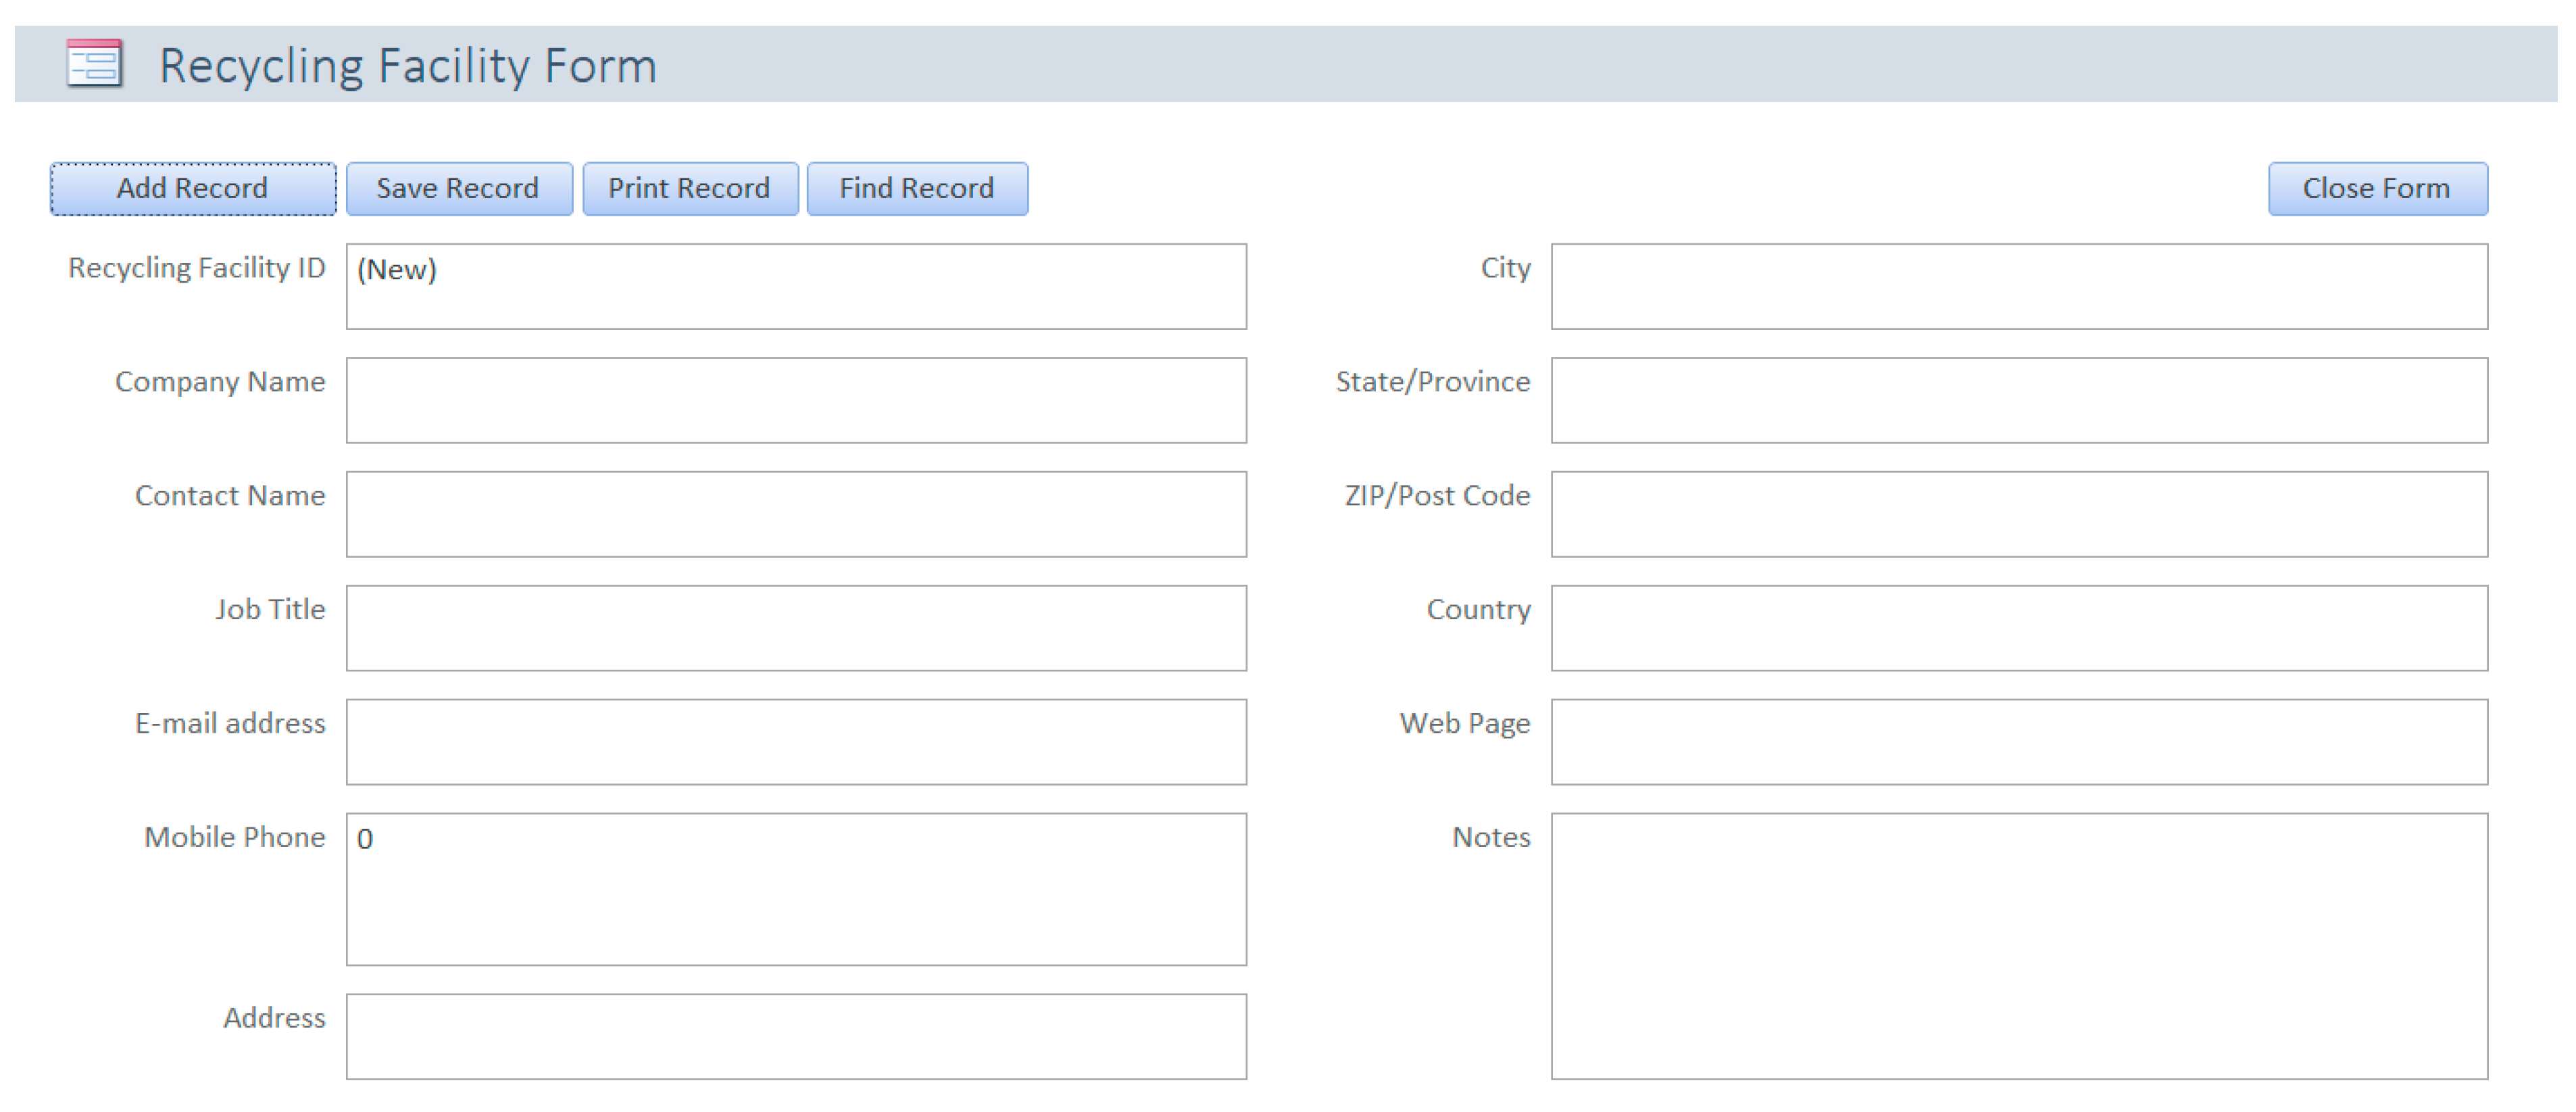
Task: Focus the Country input box
Action: click(2018, 628)
